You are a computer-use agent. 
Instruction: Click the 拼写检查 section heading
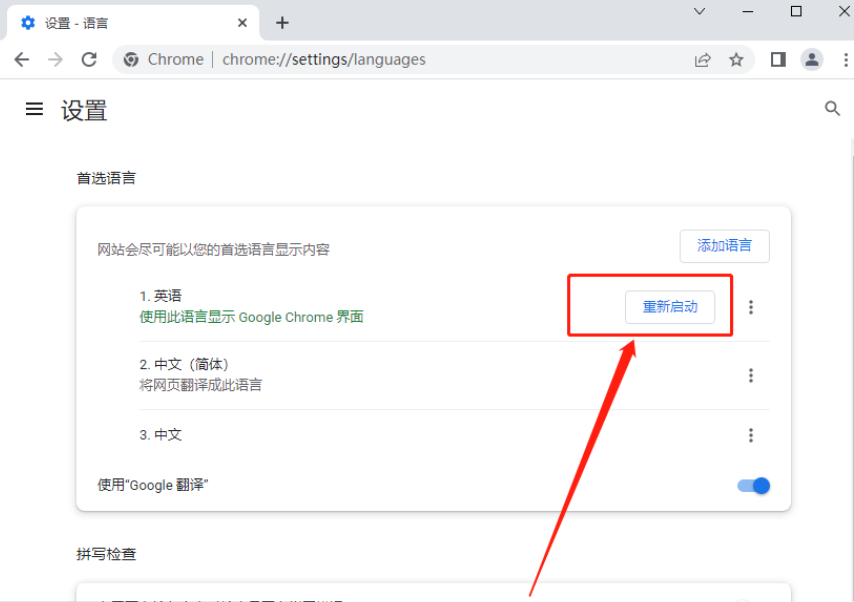(106, 554)
